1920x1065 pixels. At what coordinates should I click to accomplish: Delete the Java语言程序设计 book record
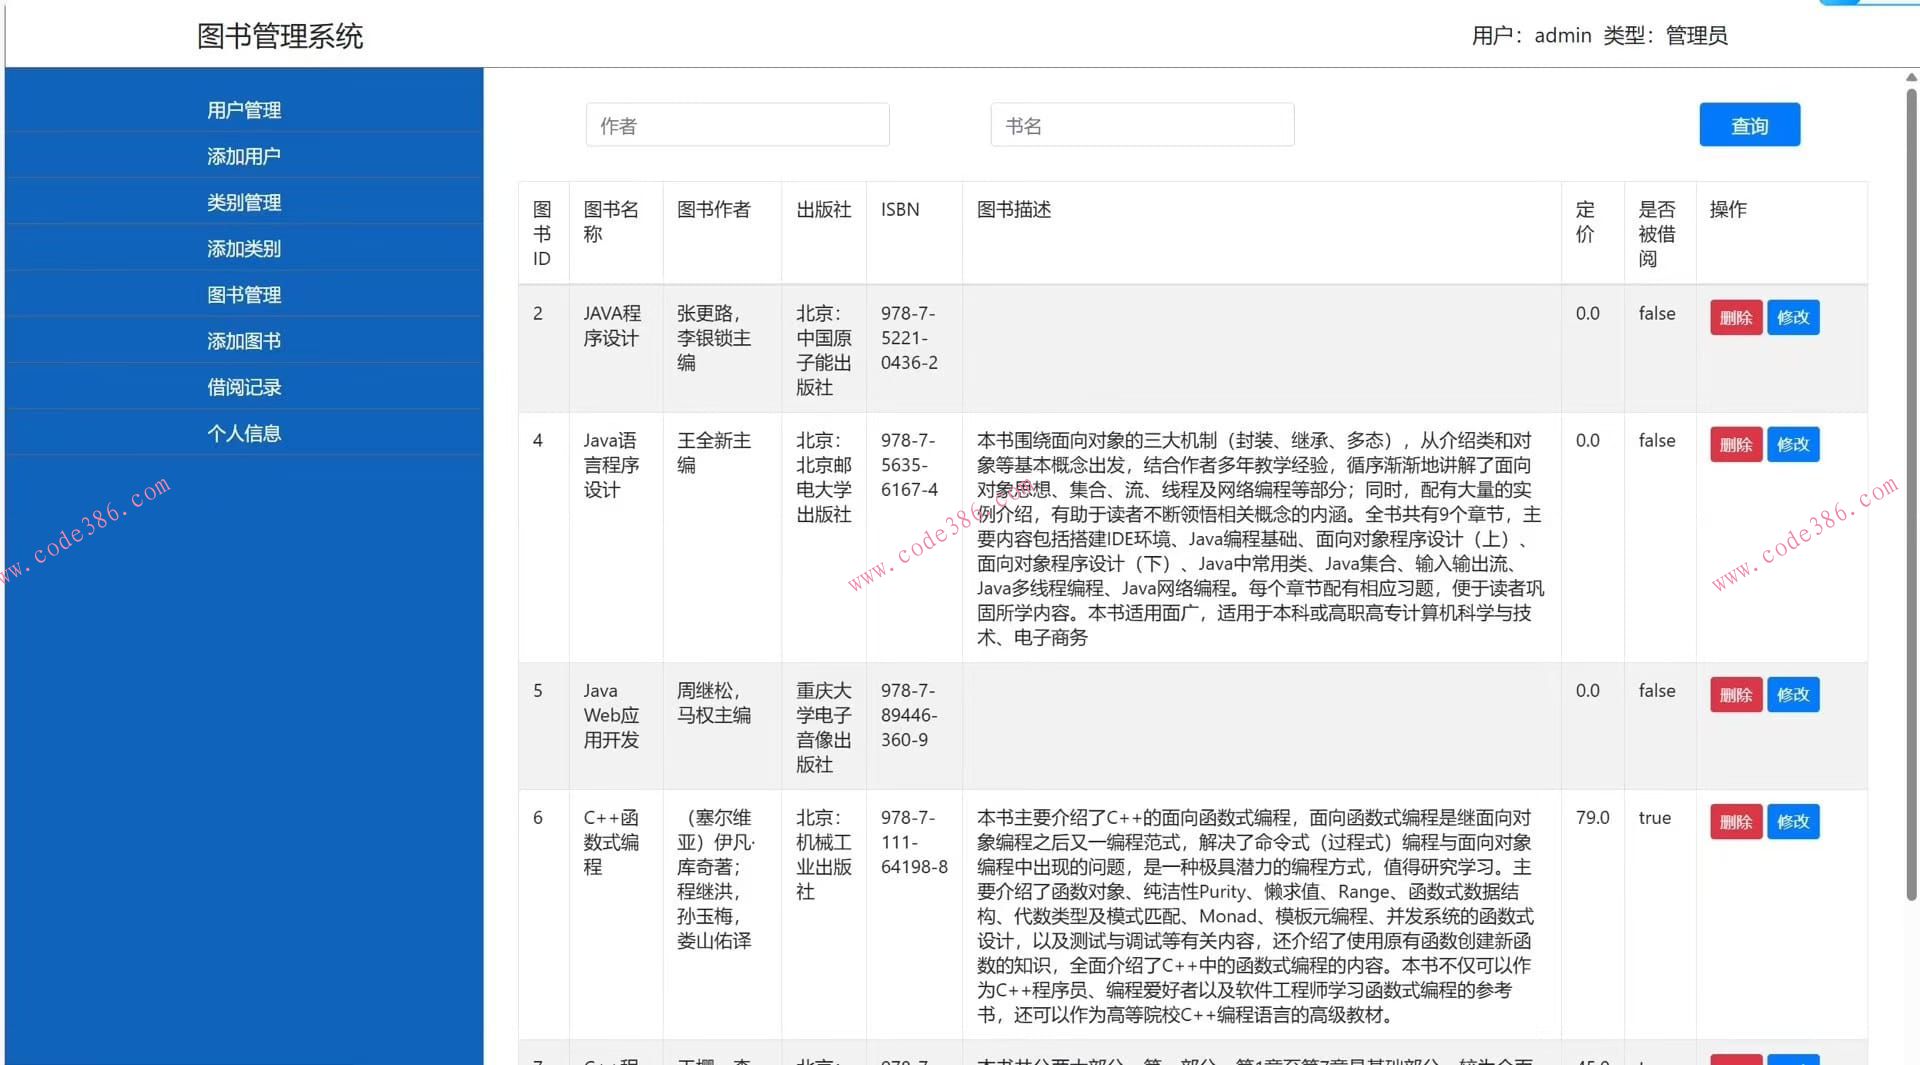point(1735,444)
